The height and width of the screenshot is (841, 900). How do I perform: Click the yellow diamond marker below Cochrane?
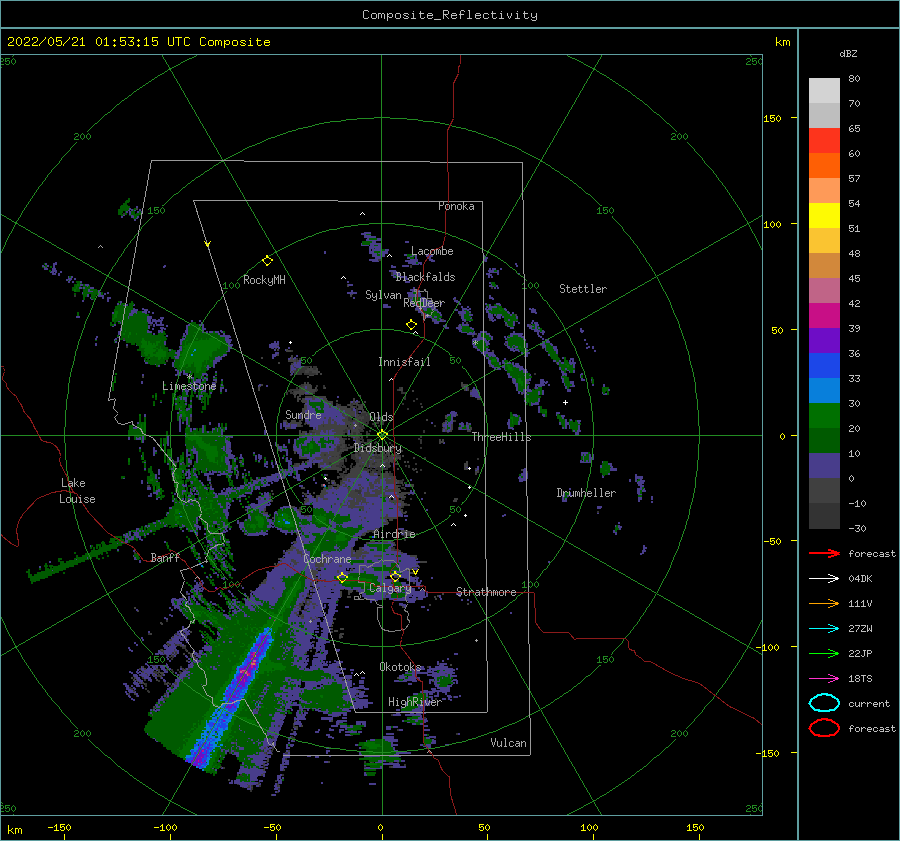(x=342, y=578)
